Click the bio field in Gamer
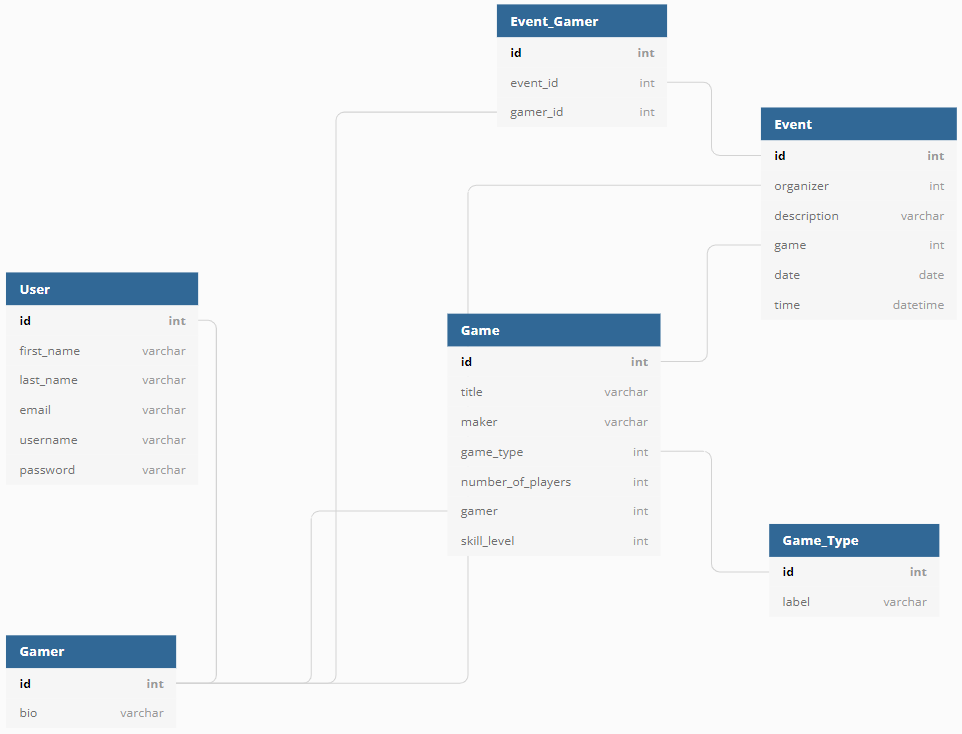Viewport: 962px width, 734px height. click(x=90, y=712)
